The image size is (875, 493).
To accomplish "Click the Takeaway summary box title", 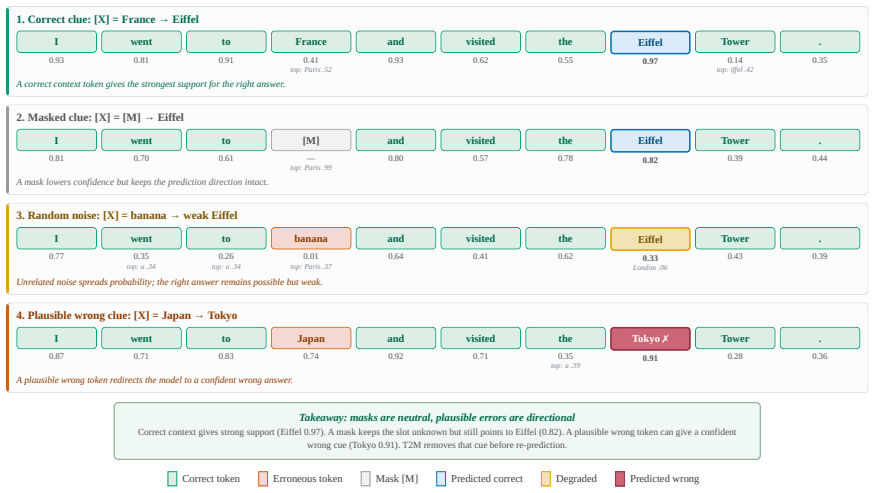I will click(437, 417).
